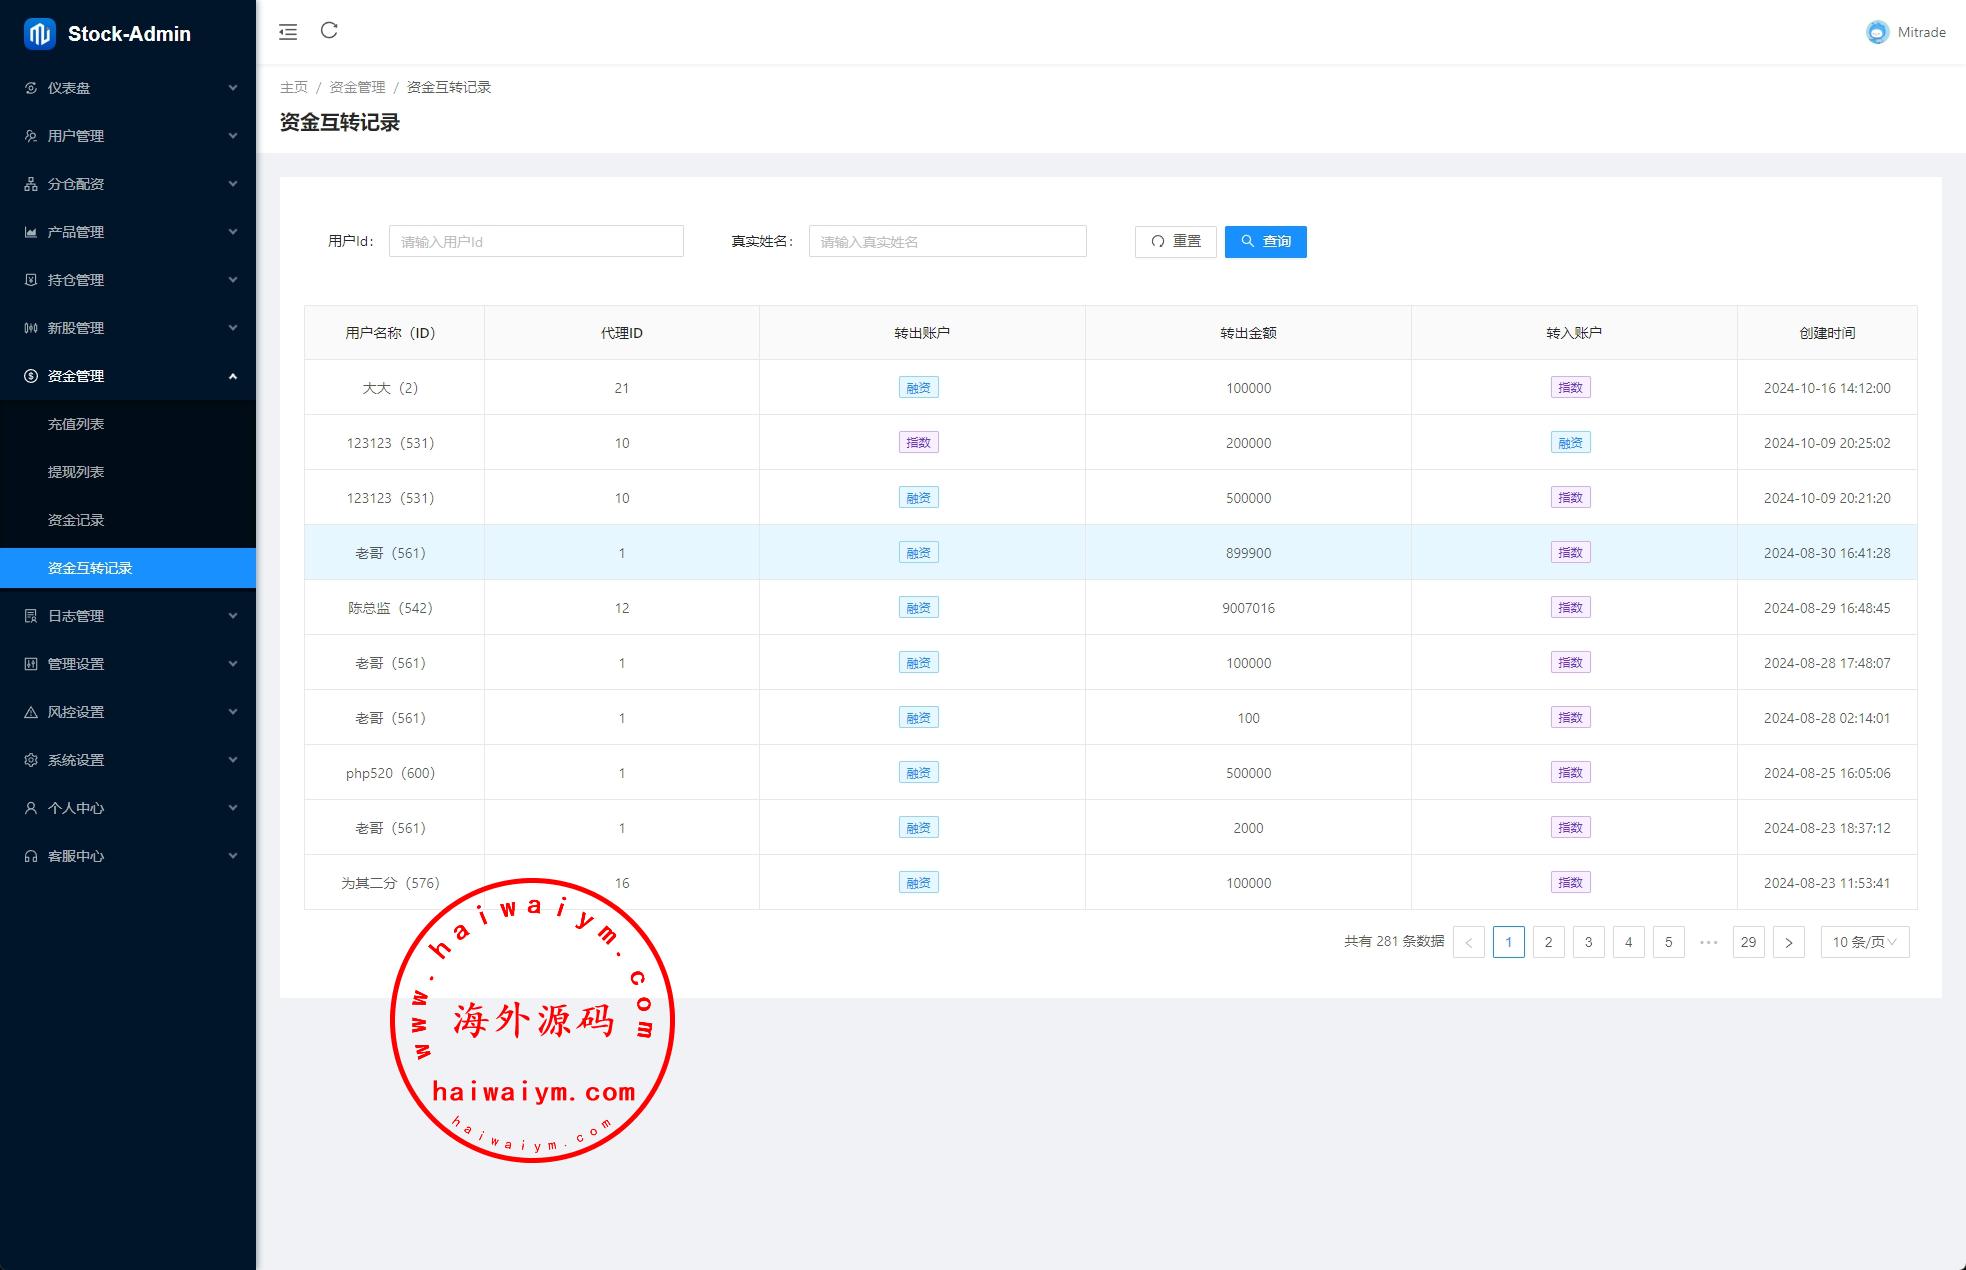The width and height of the screenshot is (1966, 1270).
Task: Open 提现列表 submenu item
Action: 76,472
